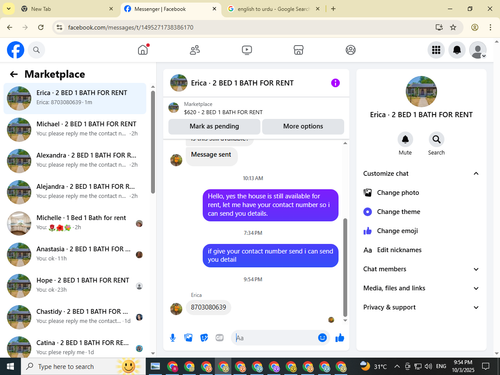Viewport: 500px width, 375px height.
Task: Open the Chrome three-dot menu
Action: tap(490, 27)
